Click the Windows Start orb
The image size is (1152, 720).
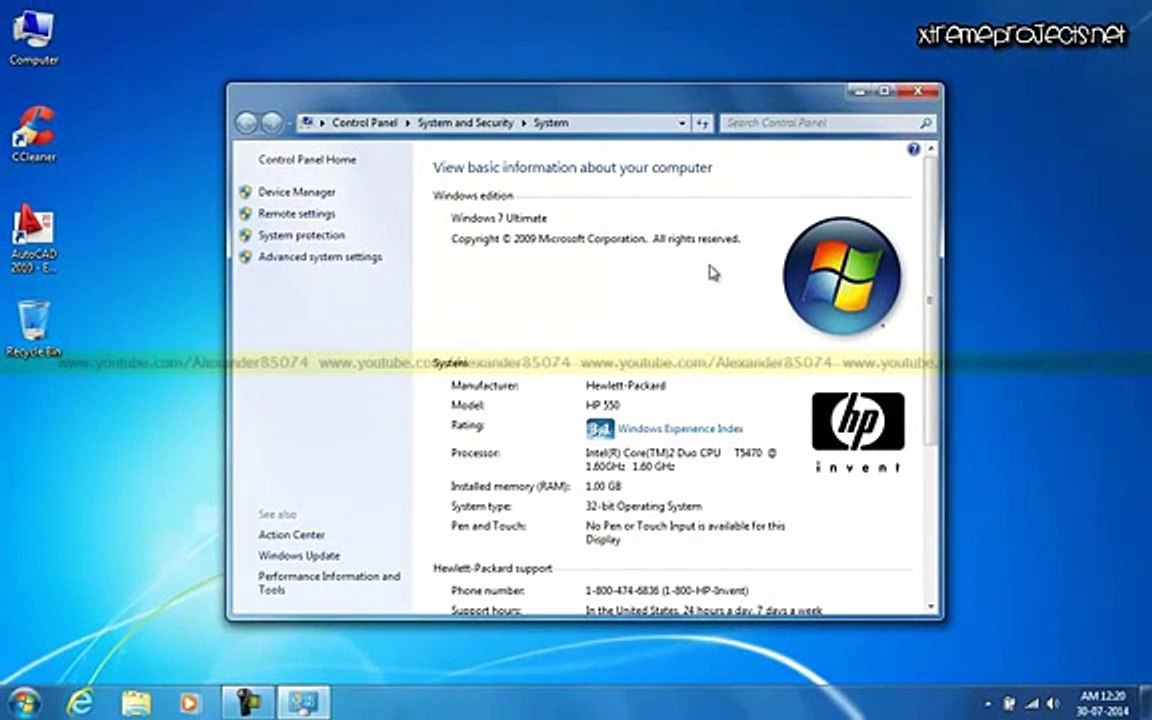click(24, 702)
